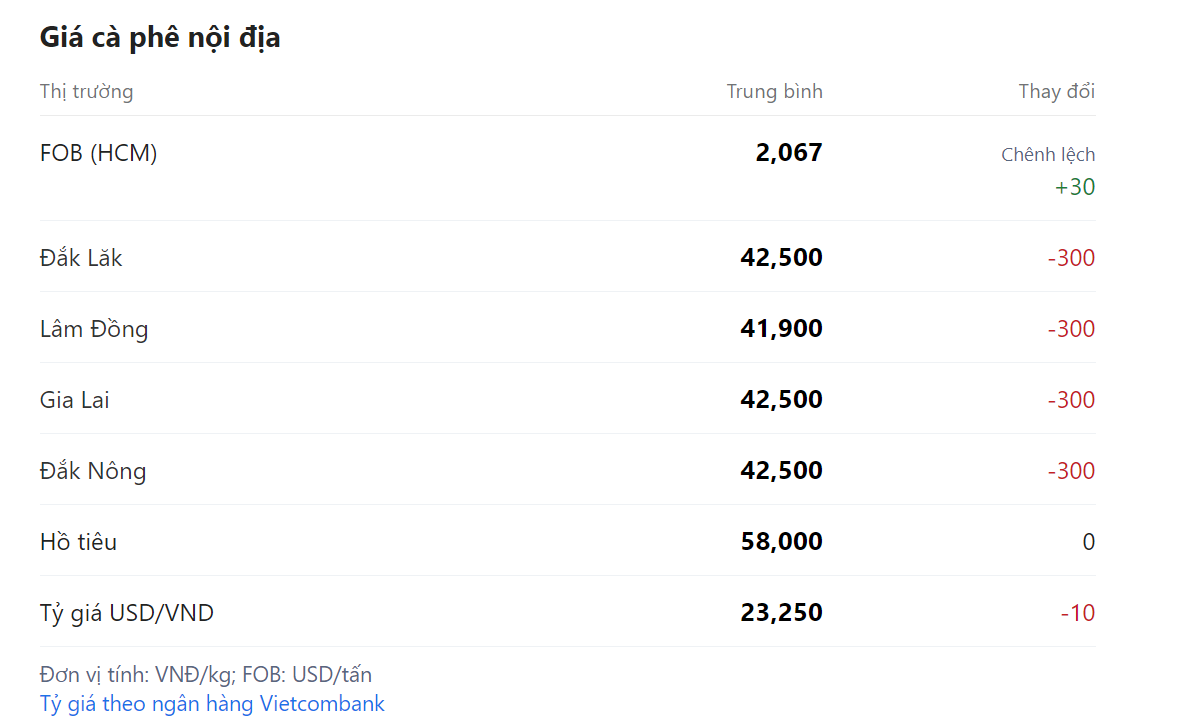This screenshot has width=1200, height=722.
Task: Select the pepper price 58,000
Action: [x=781, y=542]
